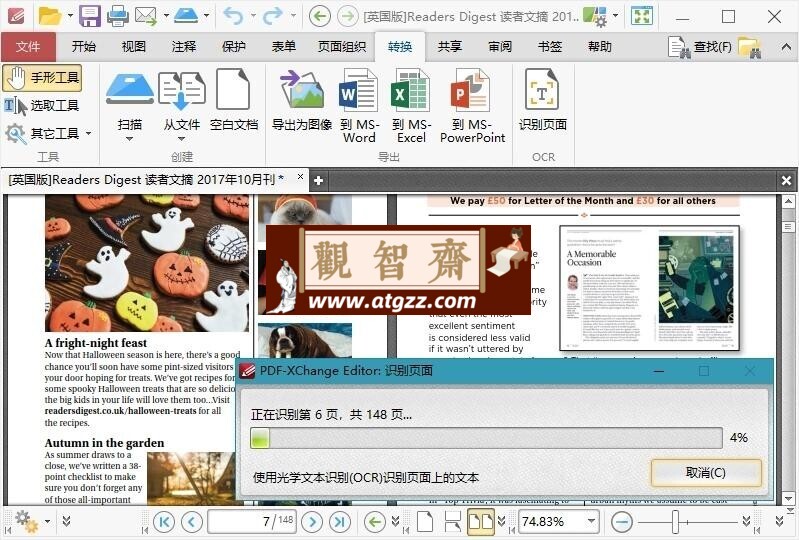Viewport: 799px width, 540px height.
Task: Create a 空白文档 blank document
Action: [234, 99]
